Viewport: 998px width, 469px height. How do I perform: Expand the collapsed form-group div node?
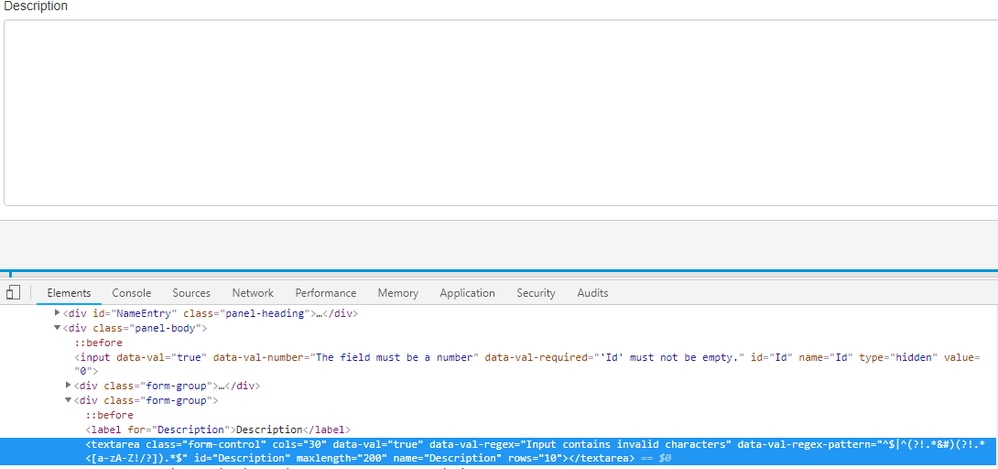68,386
